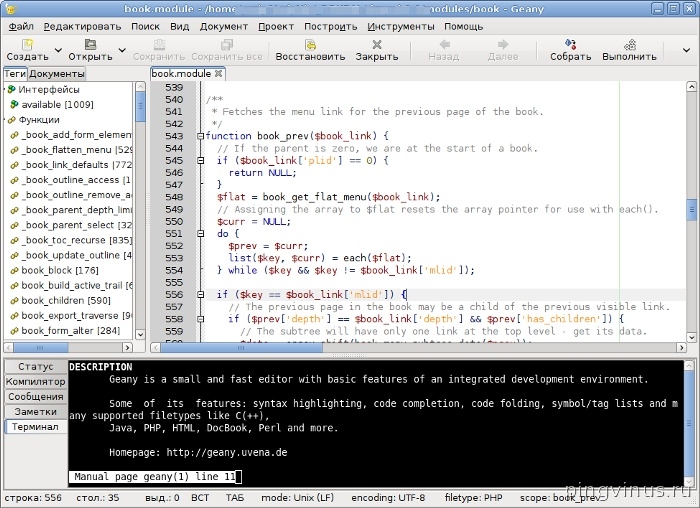
Task: Toggle the do-block fold at line 551
Action: click(x=201, y=233)
